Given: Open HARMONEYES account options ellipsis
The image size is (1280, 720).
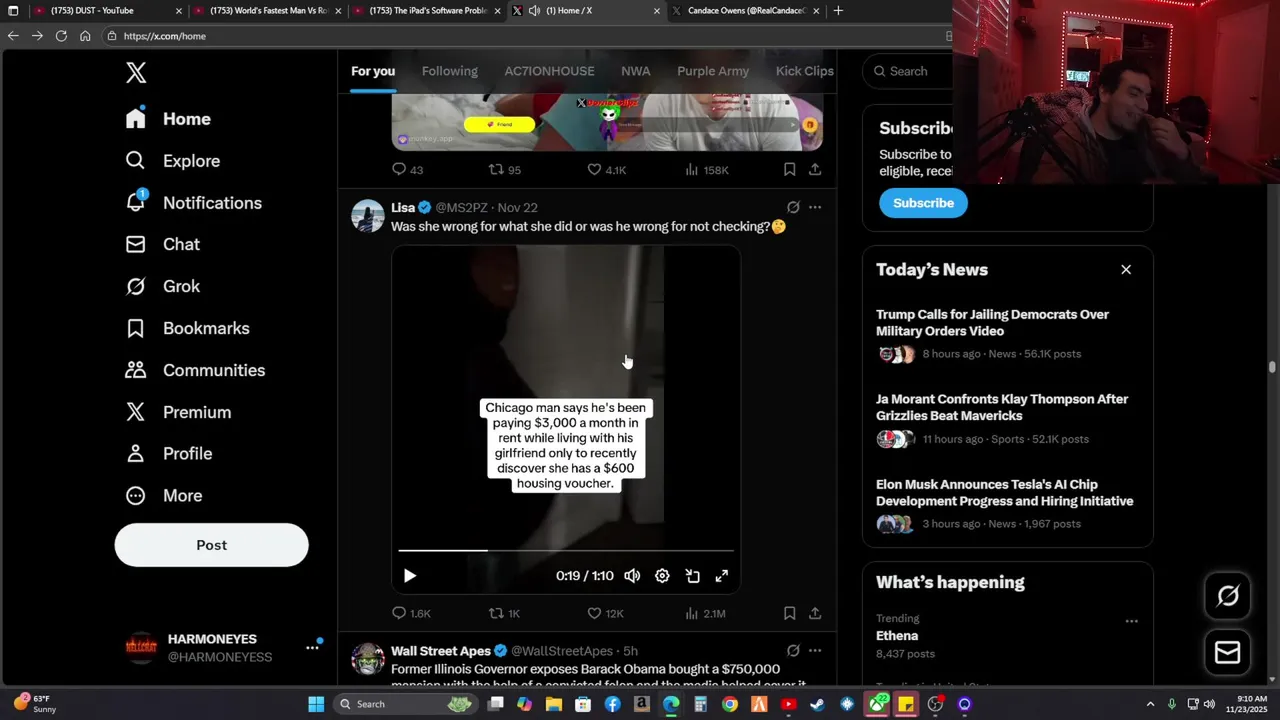Looking at the screenshot, I should [312, 648].
